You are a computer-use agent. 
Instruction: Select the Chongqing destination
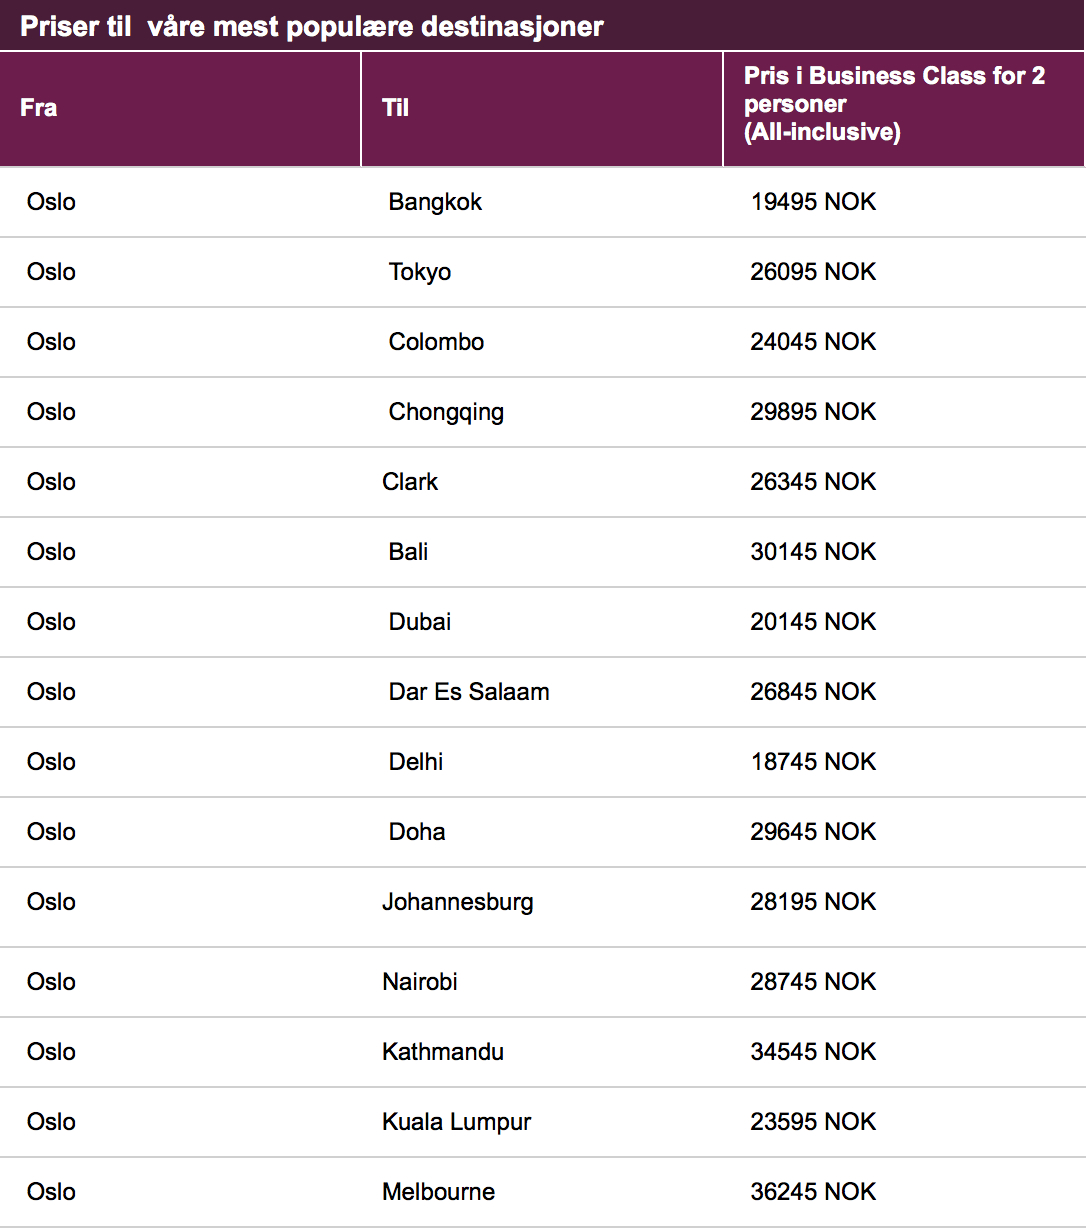[x=446, y=412]
